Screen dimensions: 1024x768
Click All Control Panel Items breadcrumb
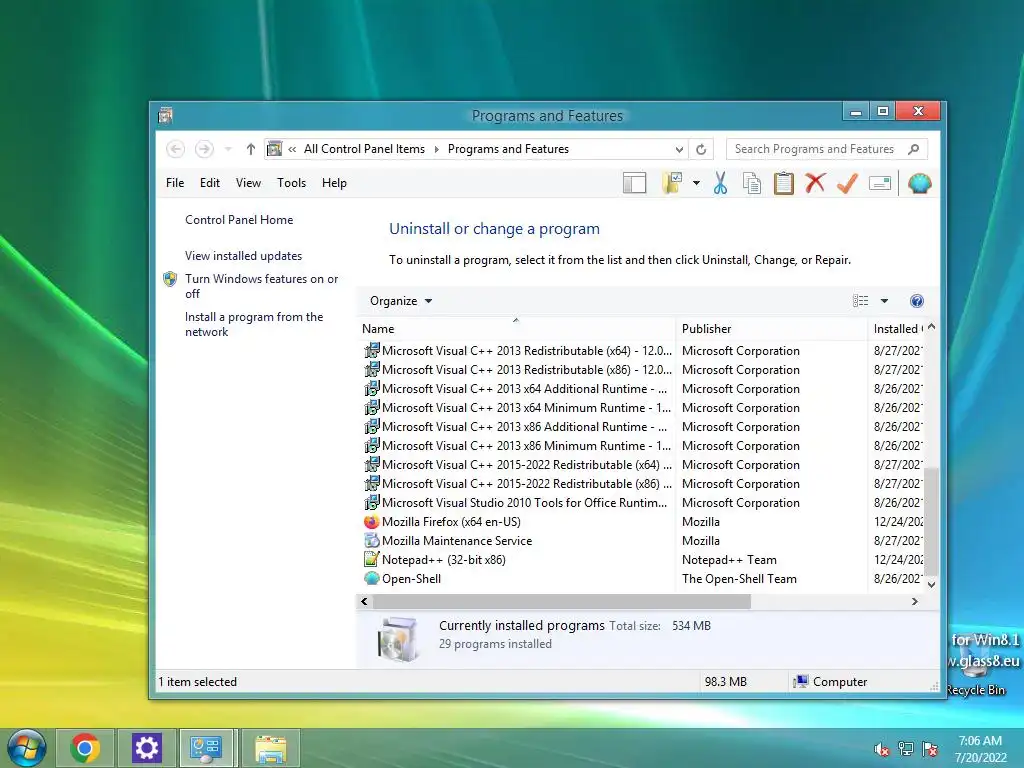pos(364,149)
